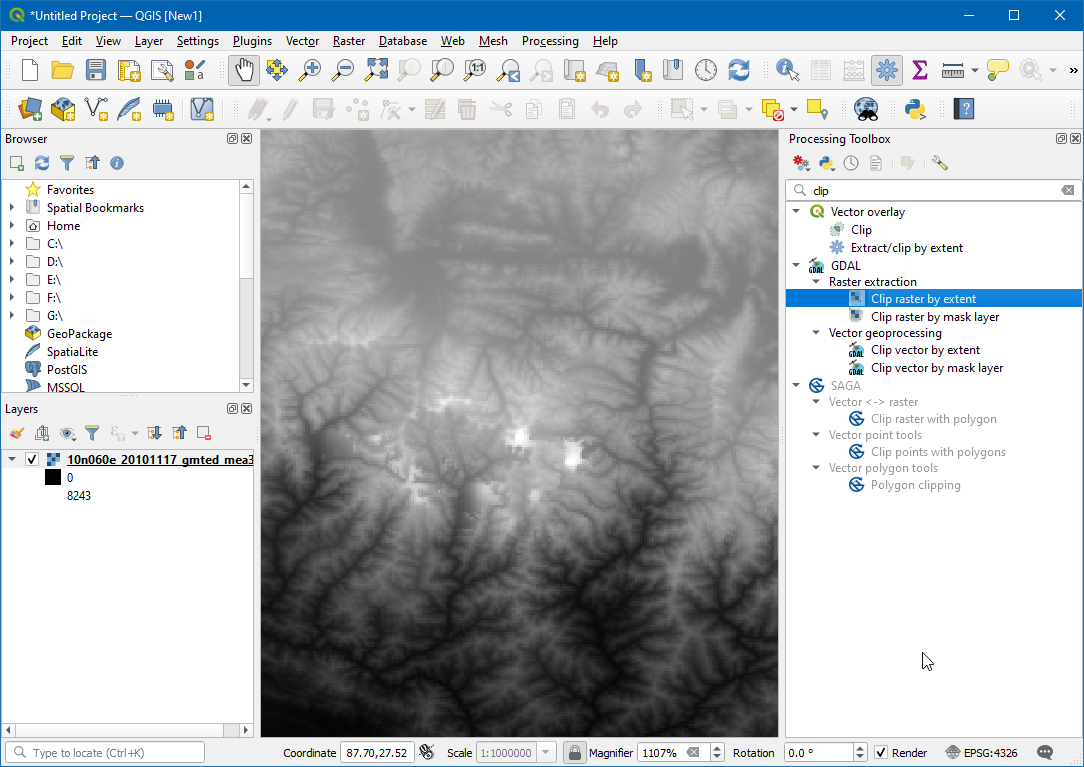Screen dimensions: 1084x767
Task: Select the Pan Map hand tool
Action: pos(244,70)
